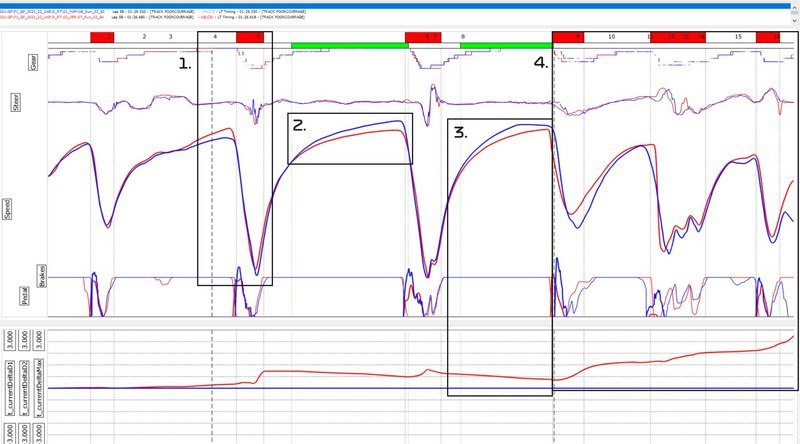This screenshot has height=444, width=800.
Task: Click track segment 8 marker
Action: click(462, 36)
